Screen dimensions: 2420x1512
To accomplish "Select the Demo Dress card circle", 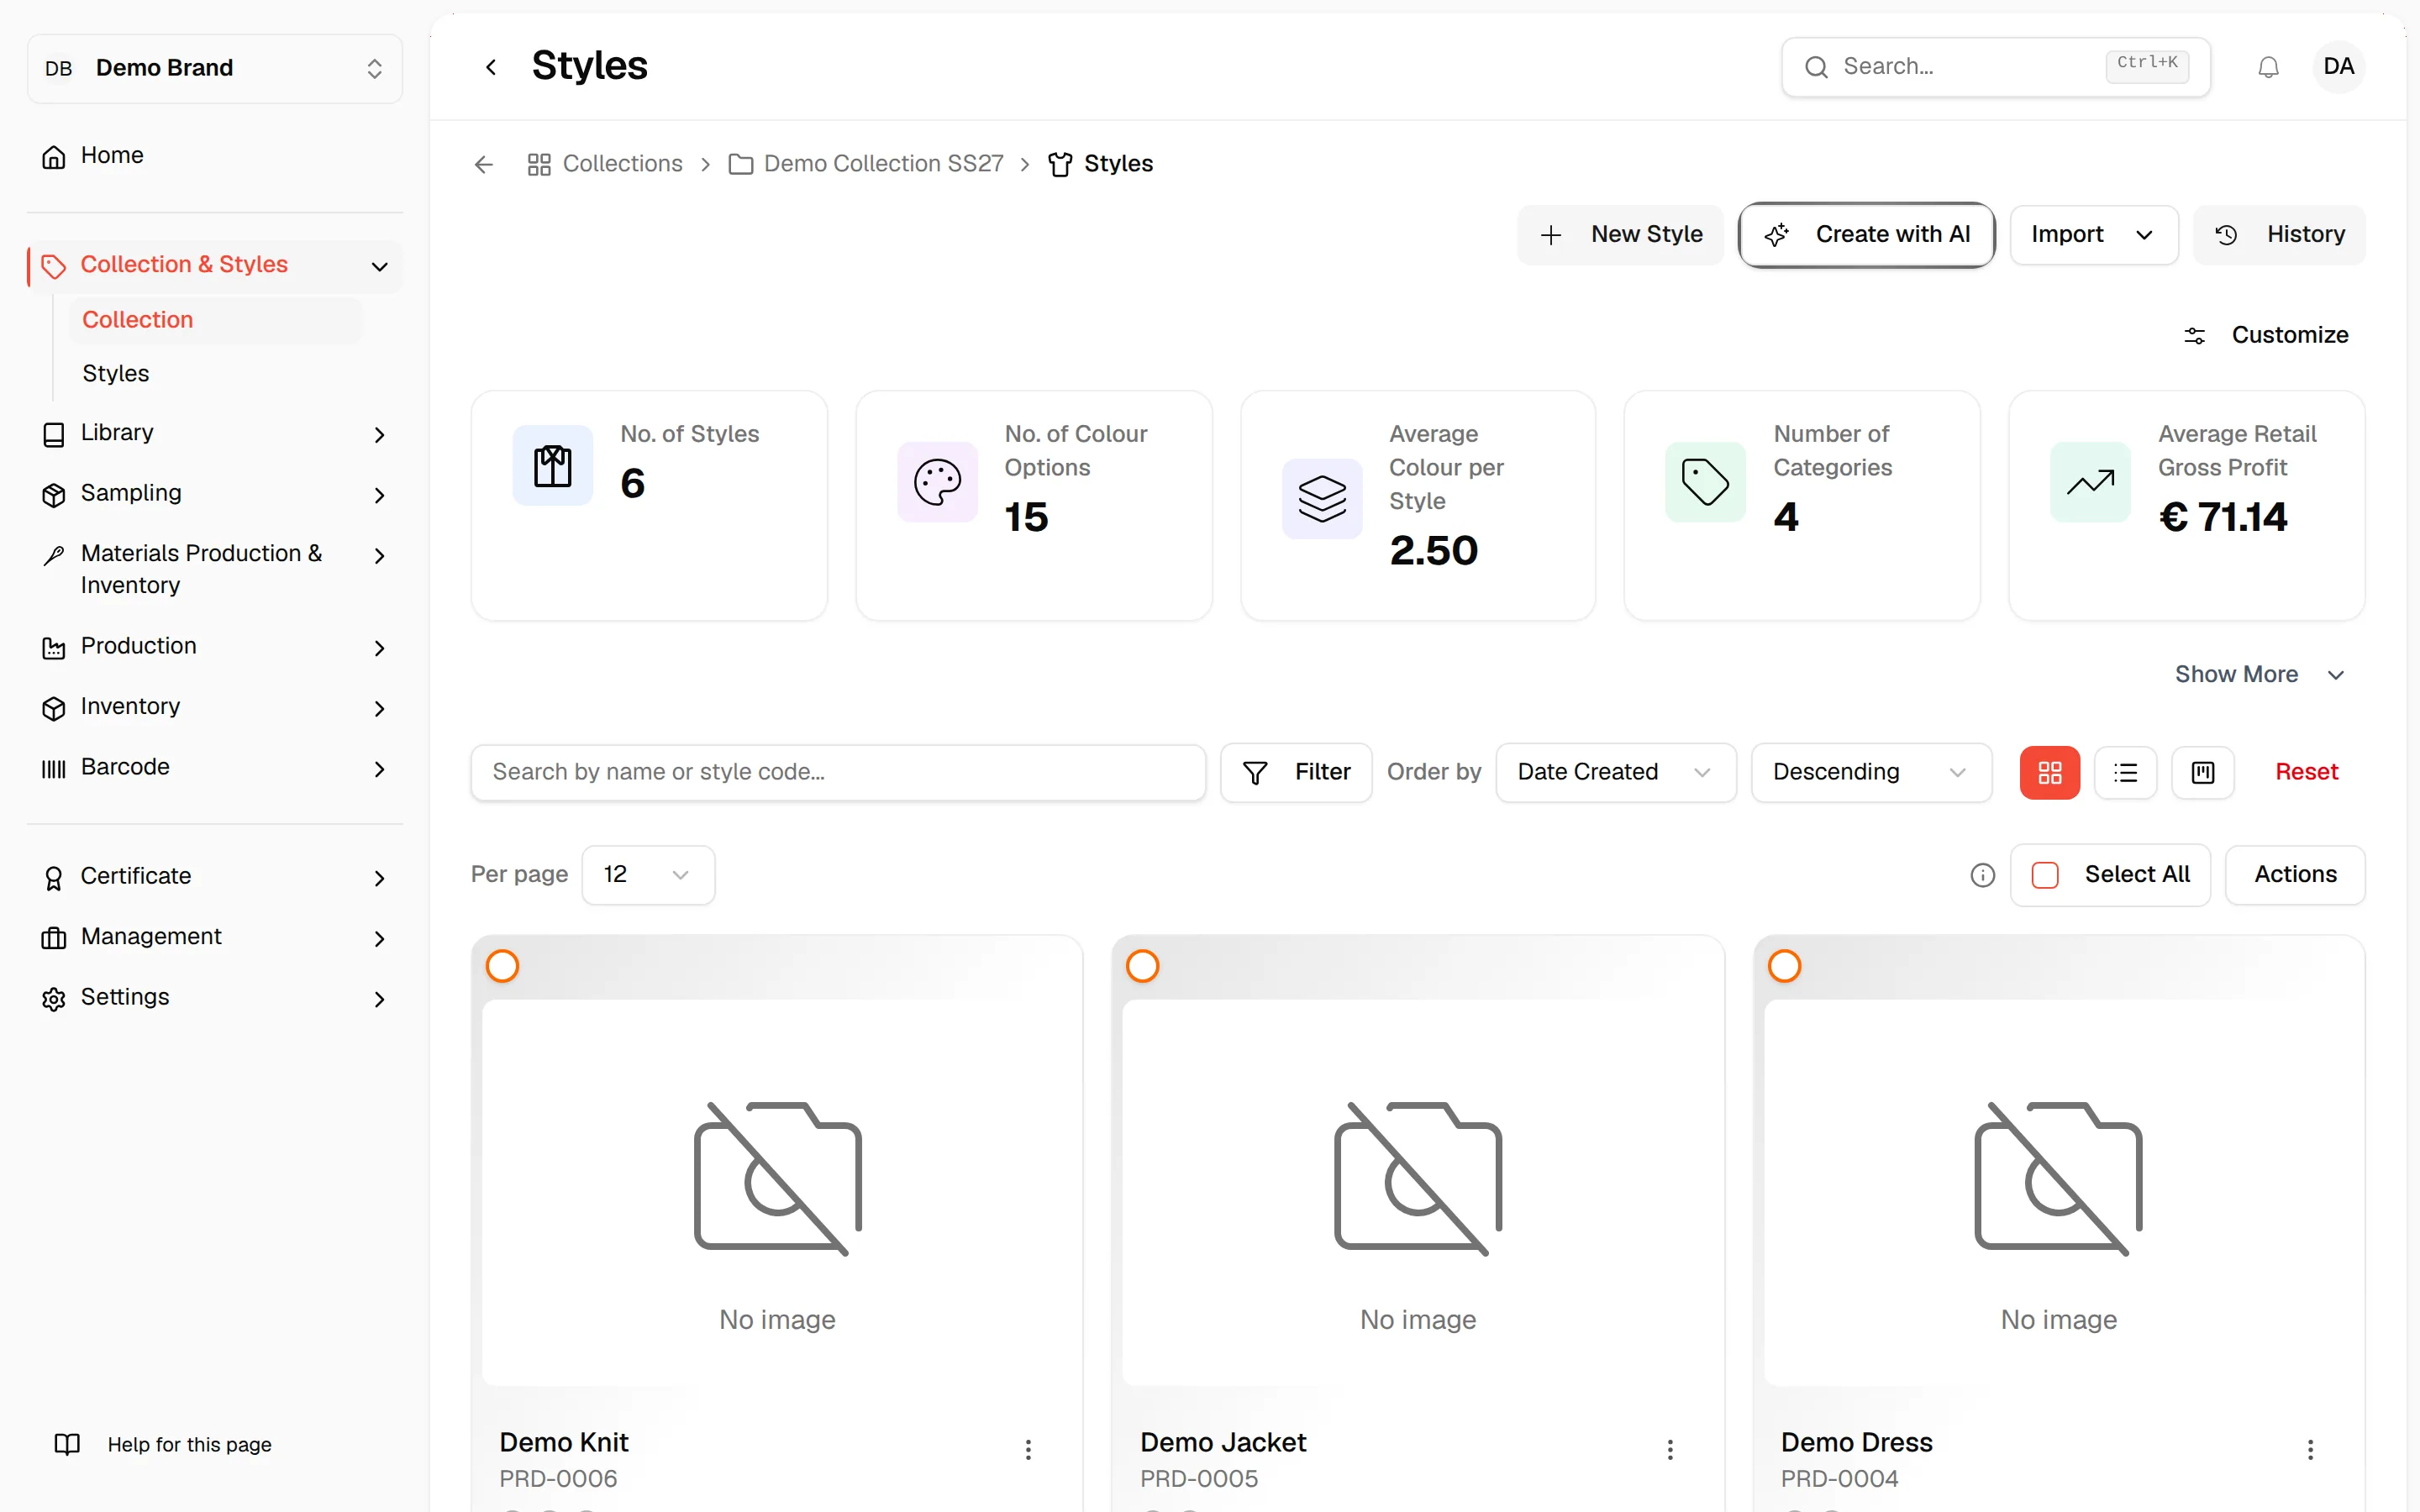I will coord(1784,966).
